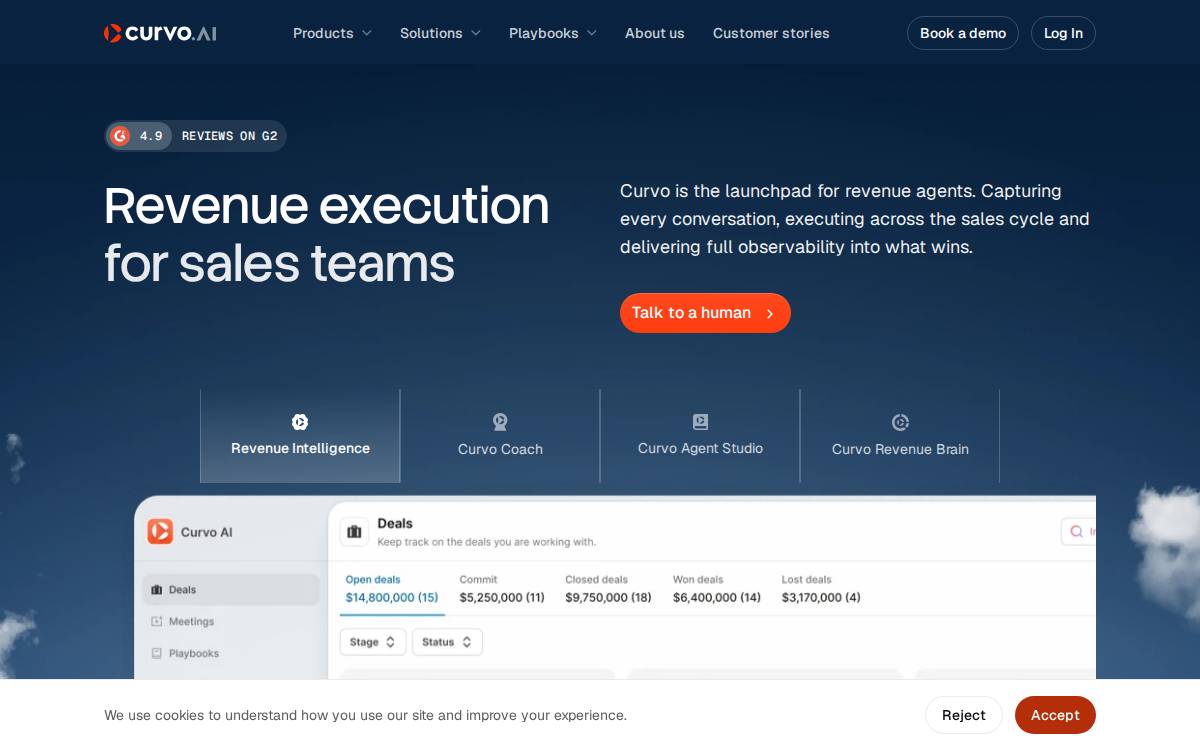Accept cookies in the banner

[x=1055, y=715]
